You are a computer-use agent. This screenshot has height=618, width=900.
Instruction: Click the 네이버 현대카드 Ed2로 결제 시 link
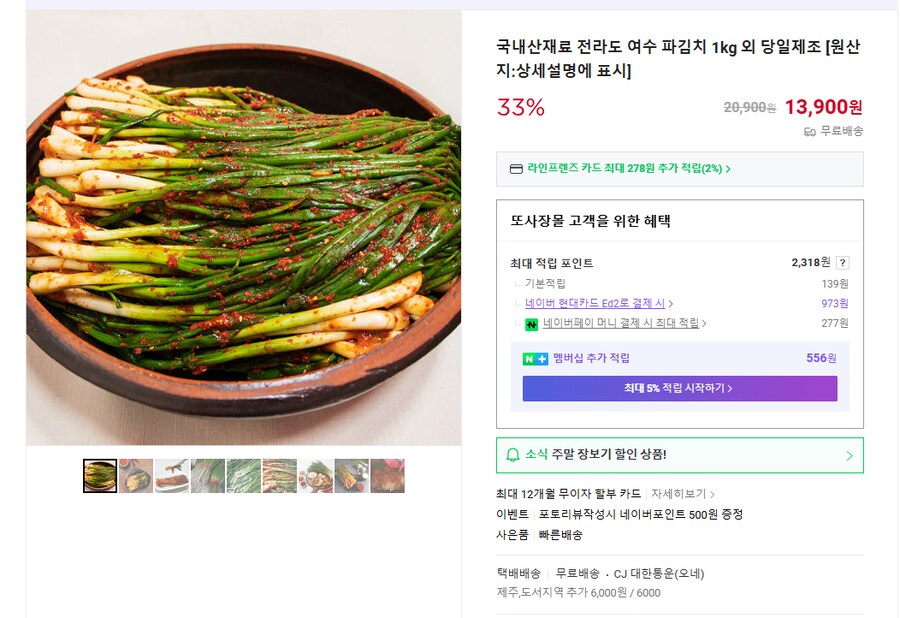click(592, 302)
